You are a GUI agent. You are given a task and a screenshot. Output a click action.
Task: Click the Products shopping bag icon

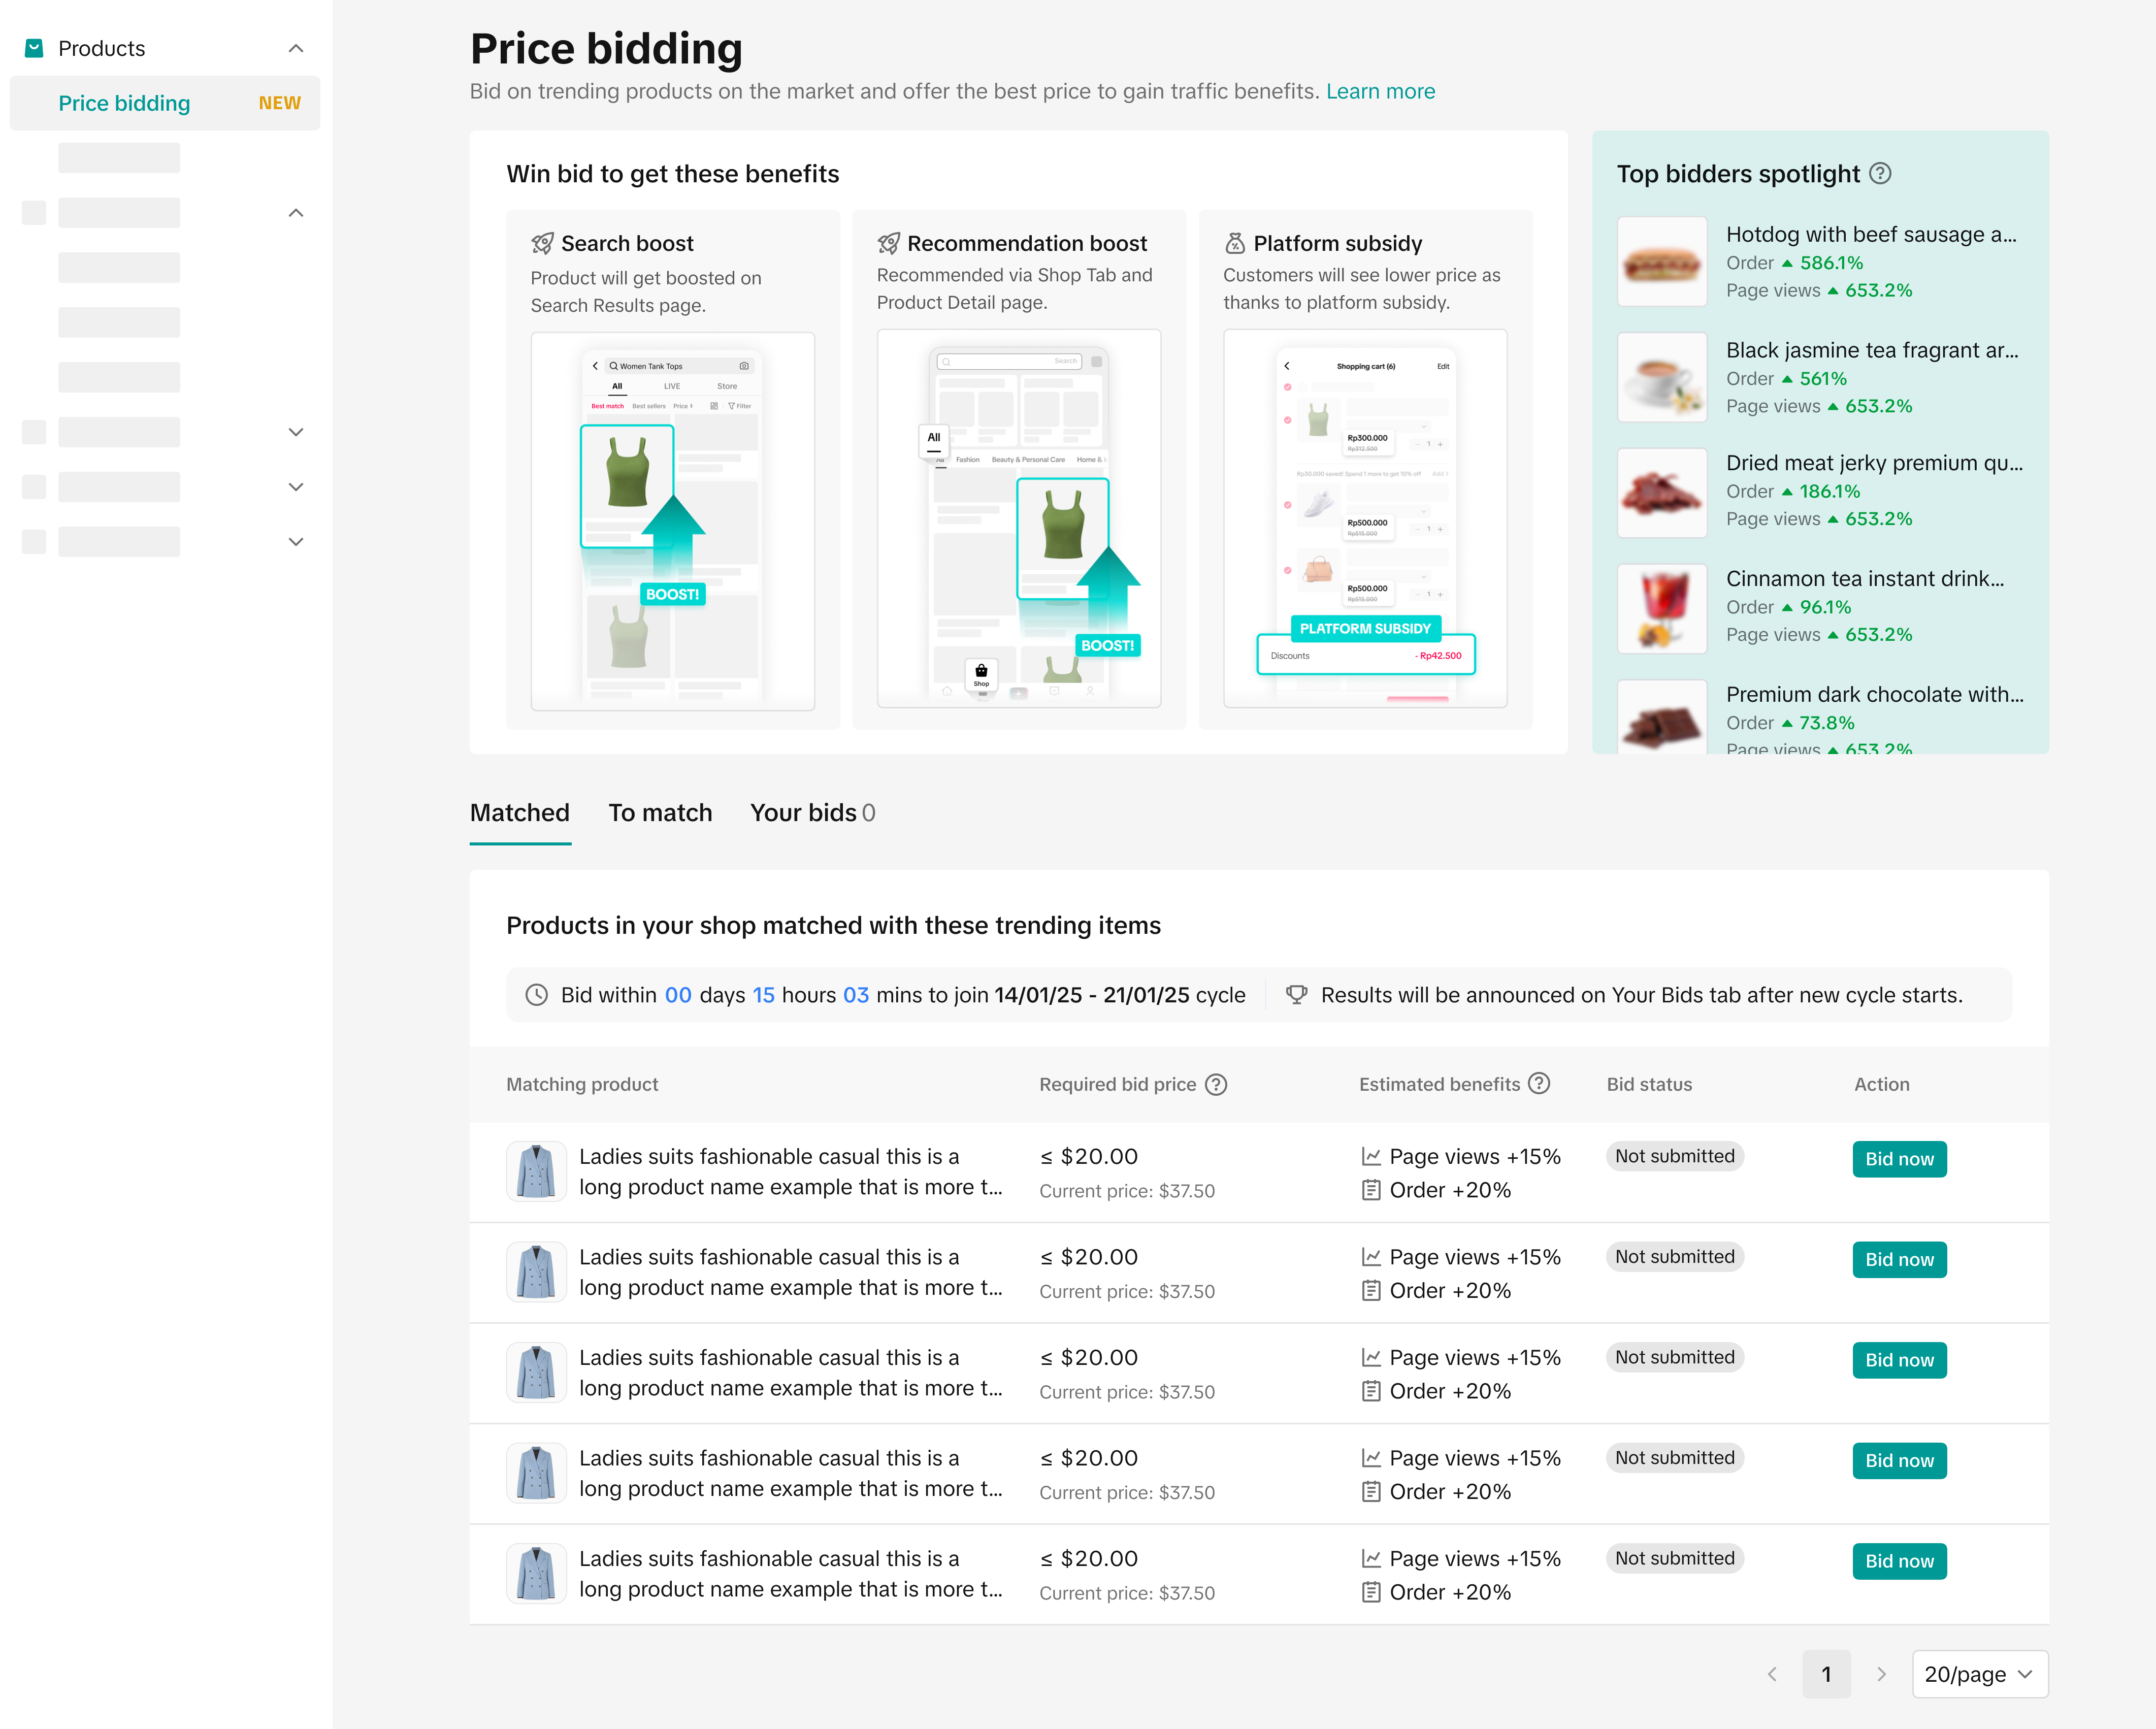[34, 48]
